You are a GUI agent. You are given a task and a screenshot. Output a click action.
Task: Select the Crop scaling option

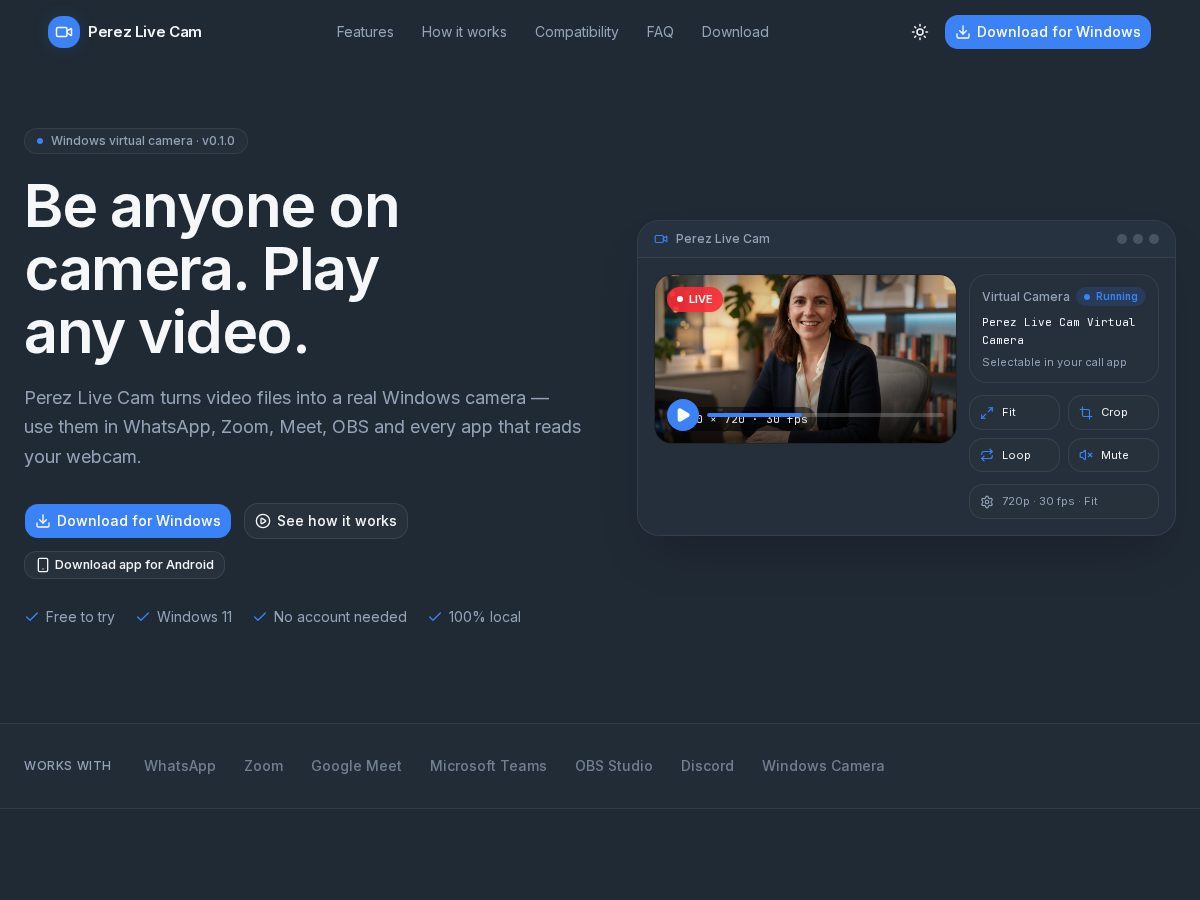coord(1113,412)
